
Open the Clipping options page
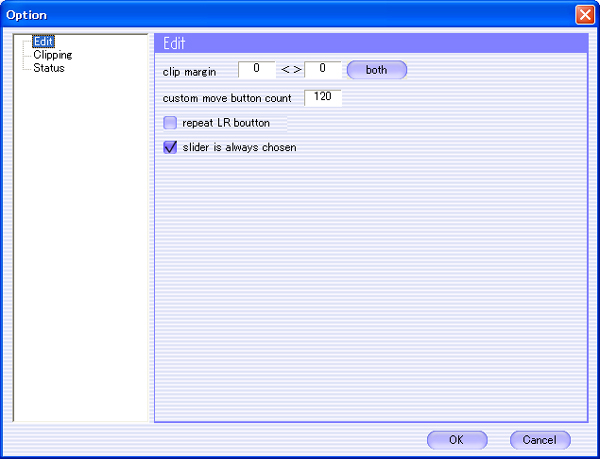pos(52,55)
